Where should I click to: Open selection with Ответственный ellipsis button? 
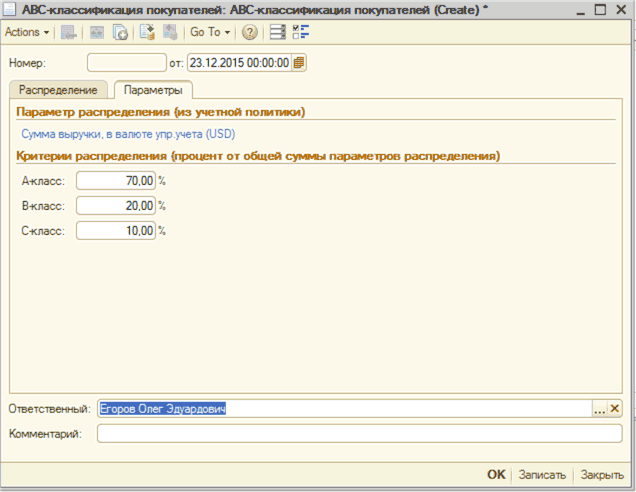600,409
